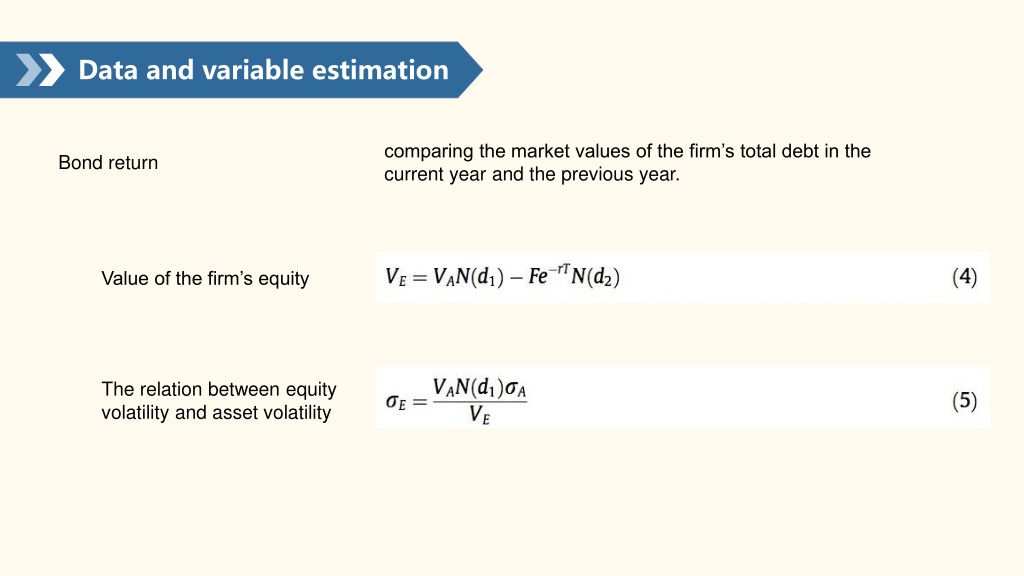Click the double chevron arrow icon

tap(40, 70)
